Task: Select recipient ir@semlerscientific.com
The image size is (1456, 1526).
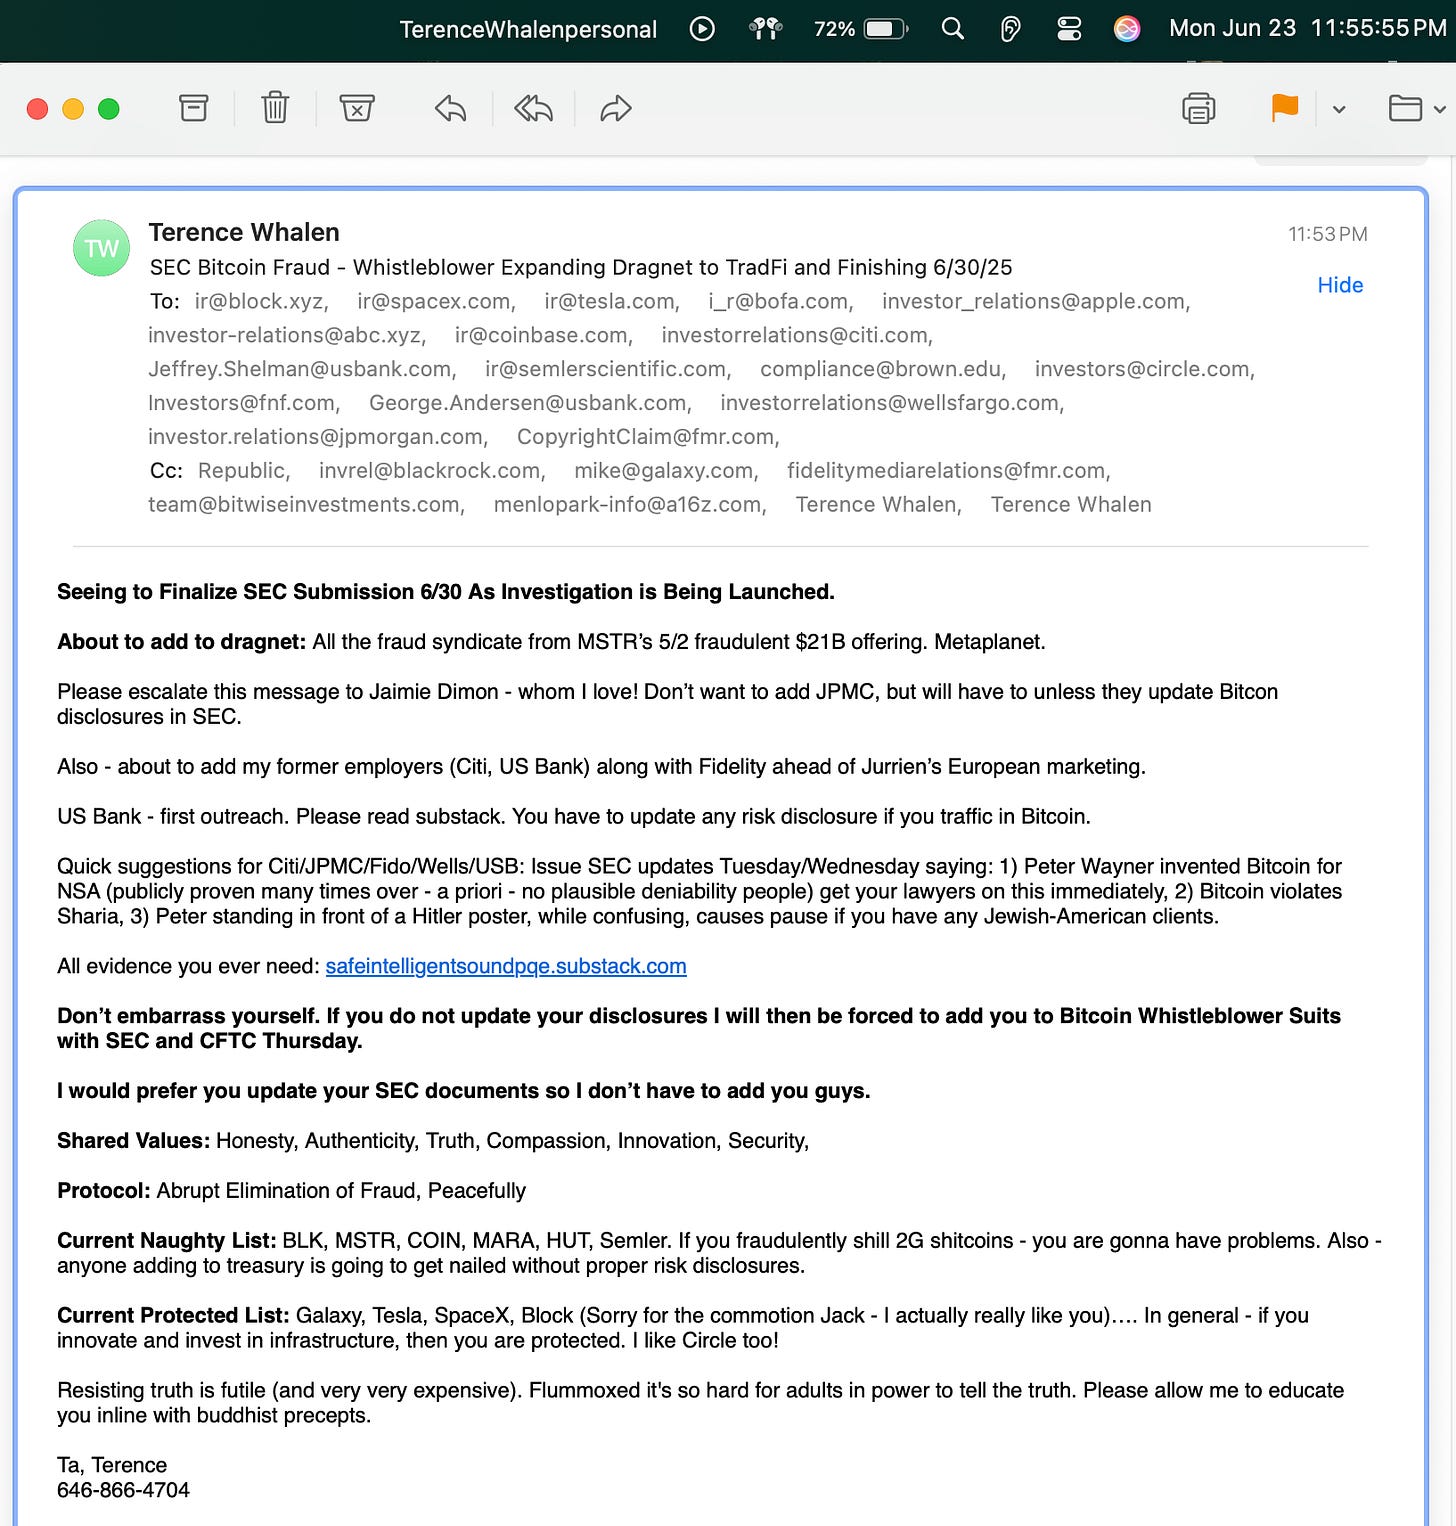Action: coord(608,369)
